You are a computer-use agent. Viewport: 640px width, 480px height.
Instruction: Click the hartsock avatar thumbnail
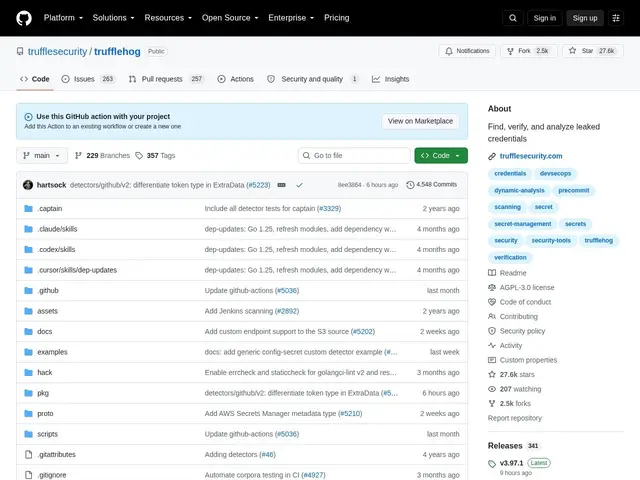(x=28, y=185)
